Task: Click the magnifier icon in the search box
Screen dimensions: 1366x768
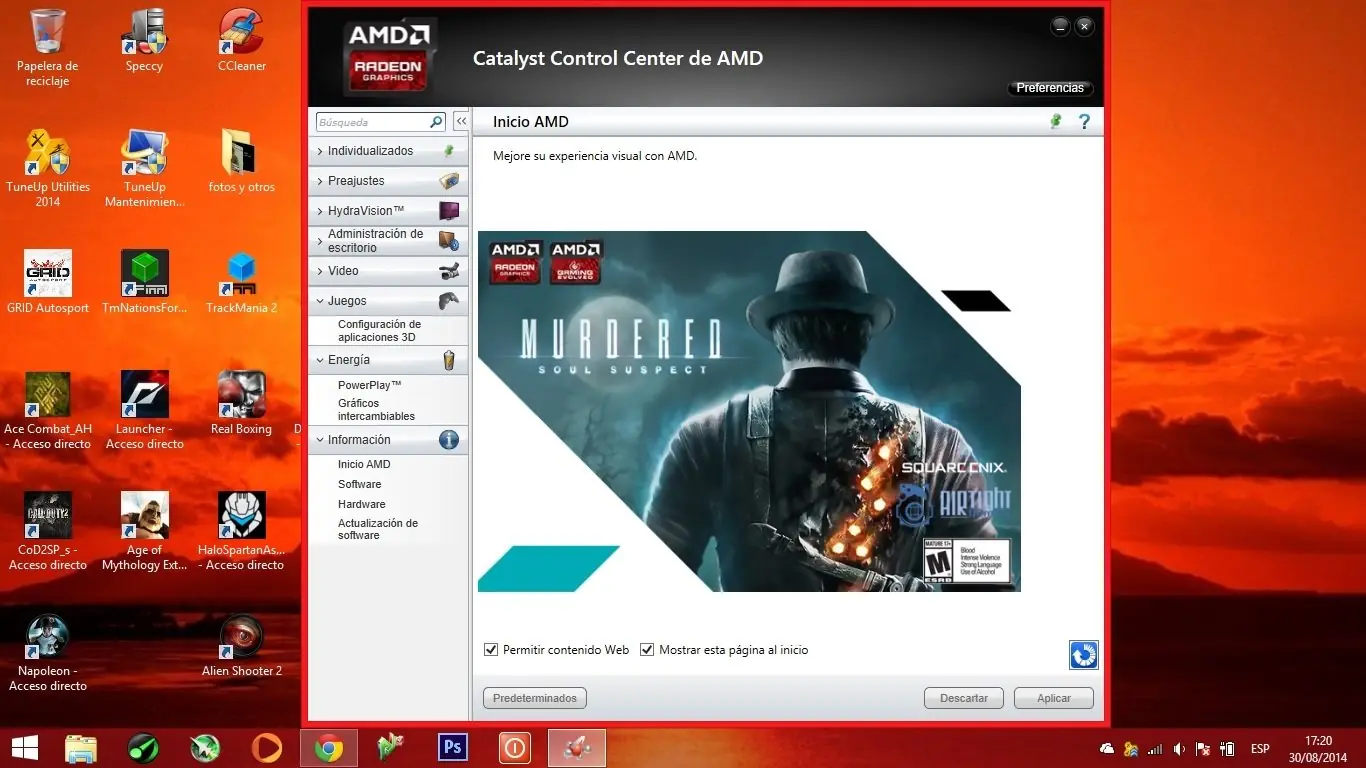Action: [436, 122]
